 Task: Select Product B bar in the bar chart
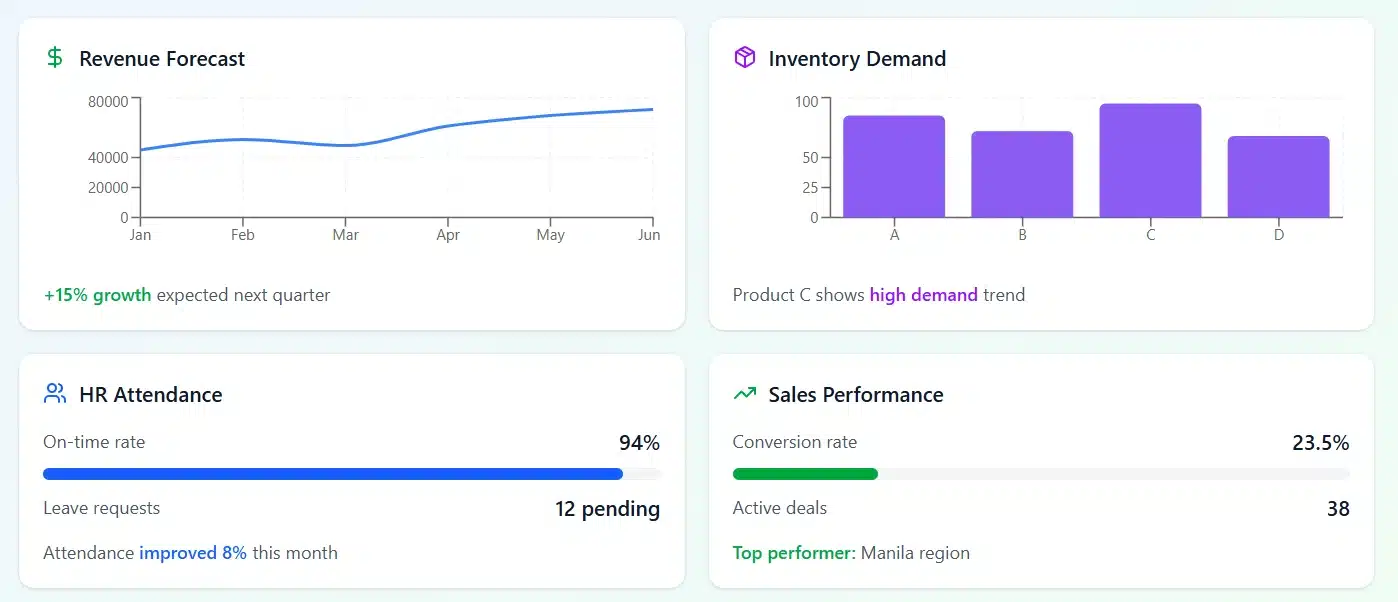[1022, 175]
